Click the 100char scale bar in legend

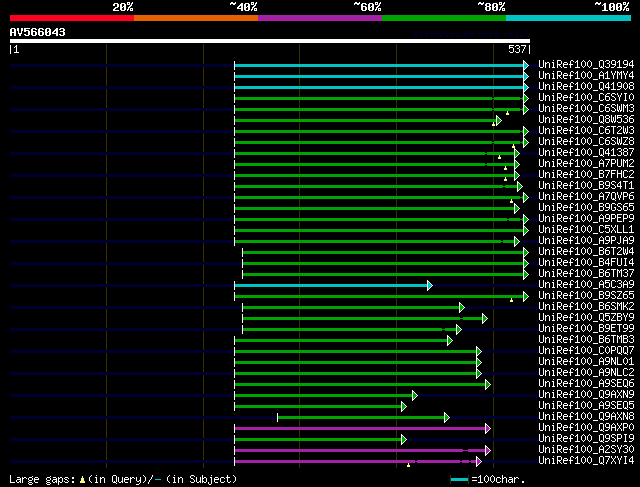tap(459, 479)
